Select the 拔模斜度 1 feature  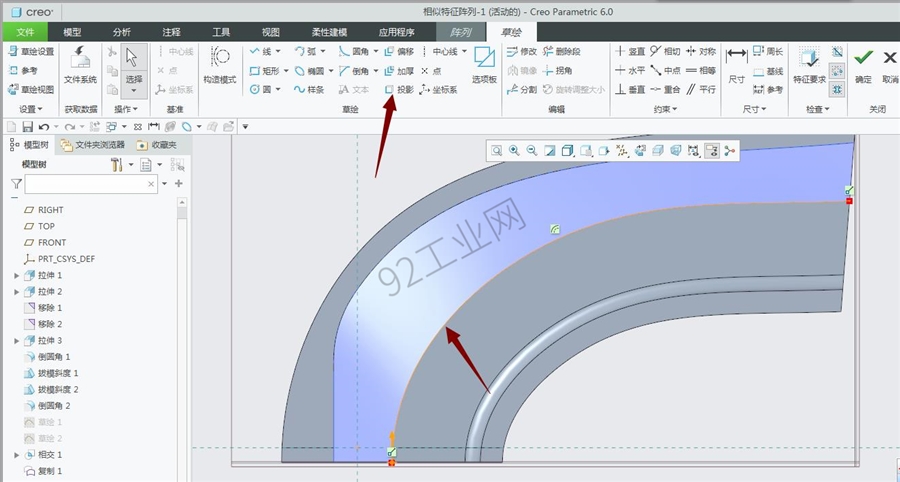pyautogui.click(x=51, y=373)
